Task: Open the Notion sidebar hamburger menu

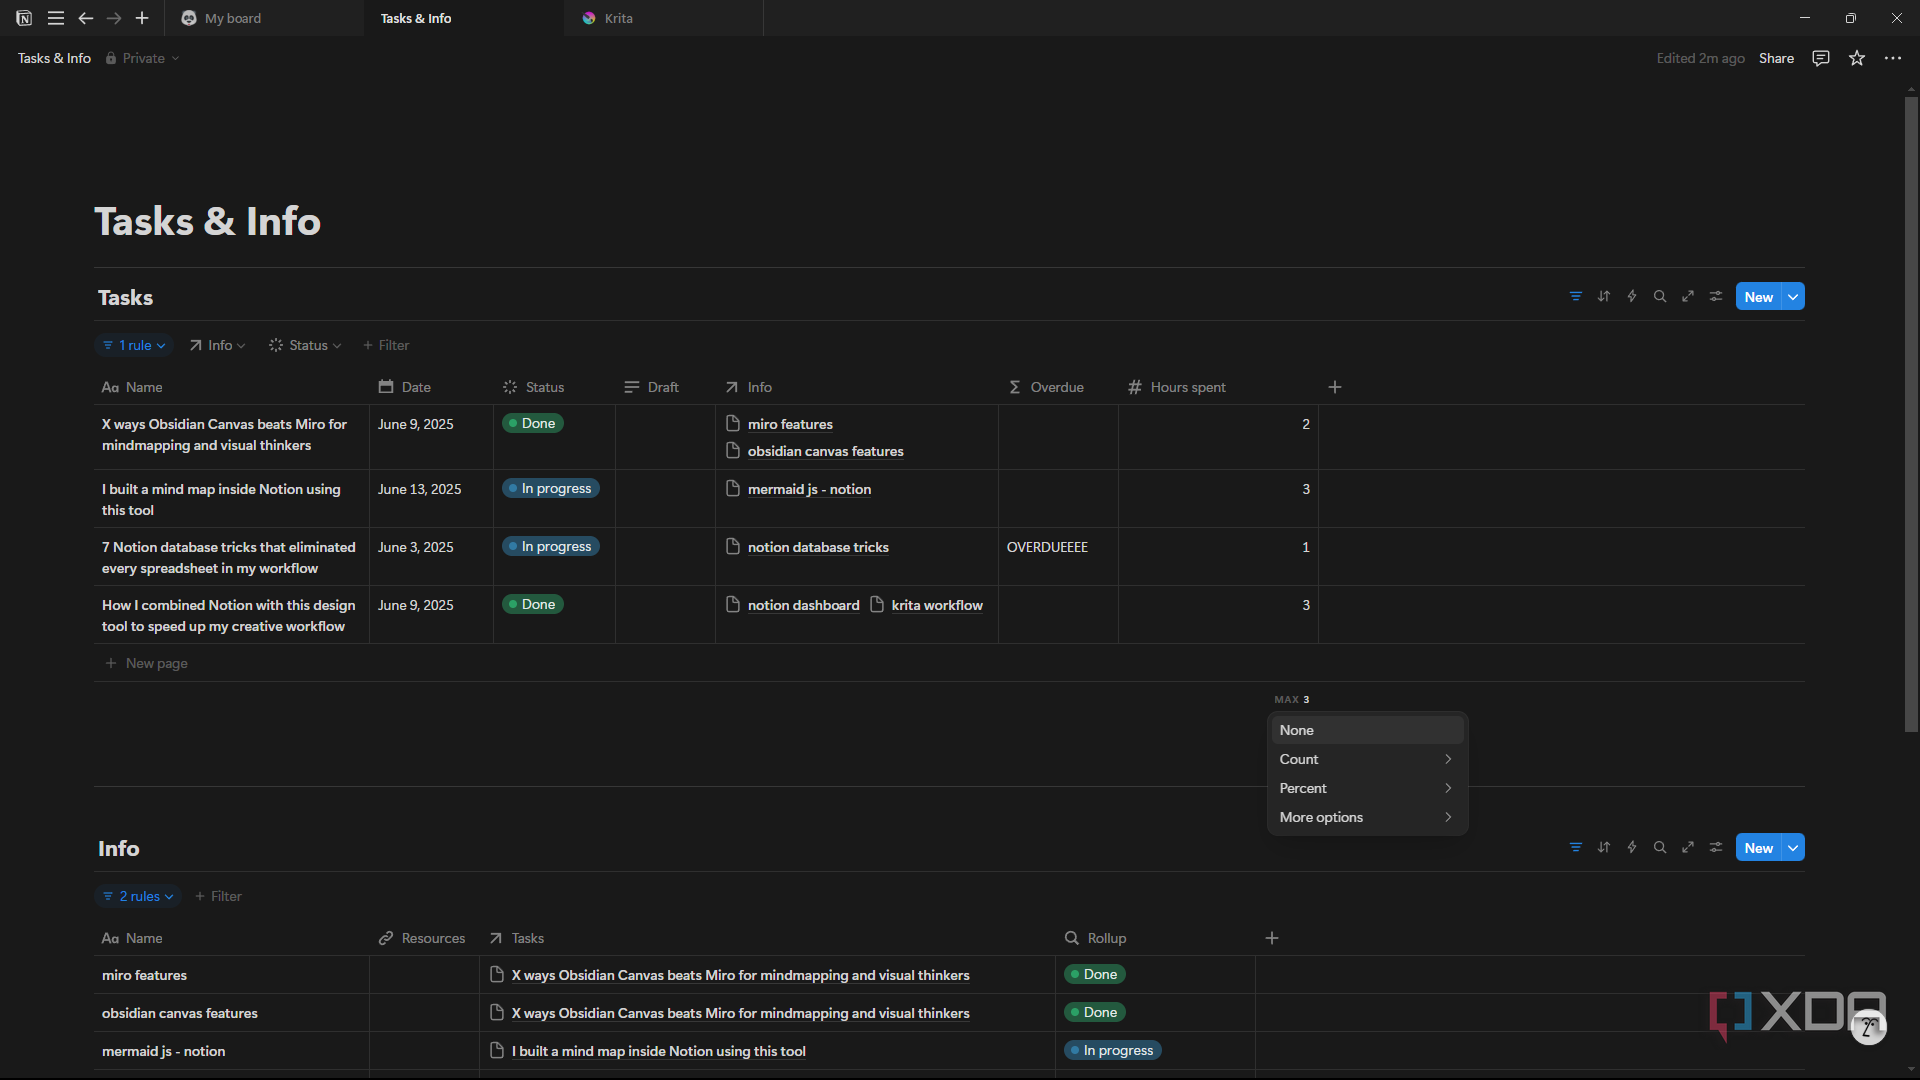Action: pyautogui.click(x=56, y=18)
